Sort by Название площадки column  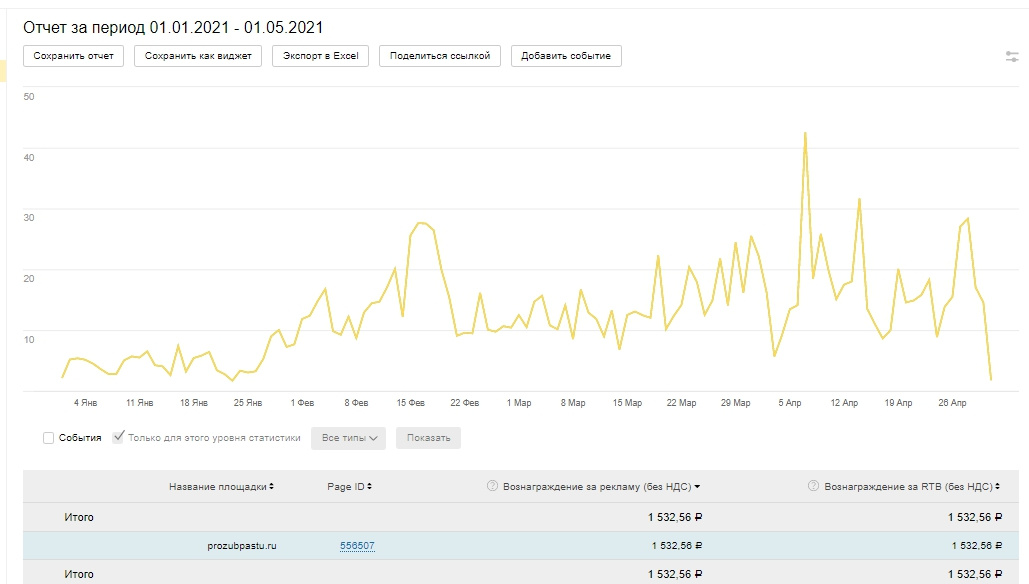tap(221, 486)
